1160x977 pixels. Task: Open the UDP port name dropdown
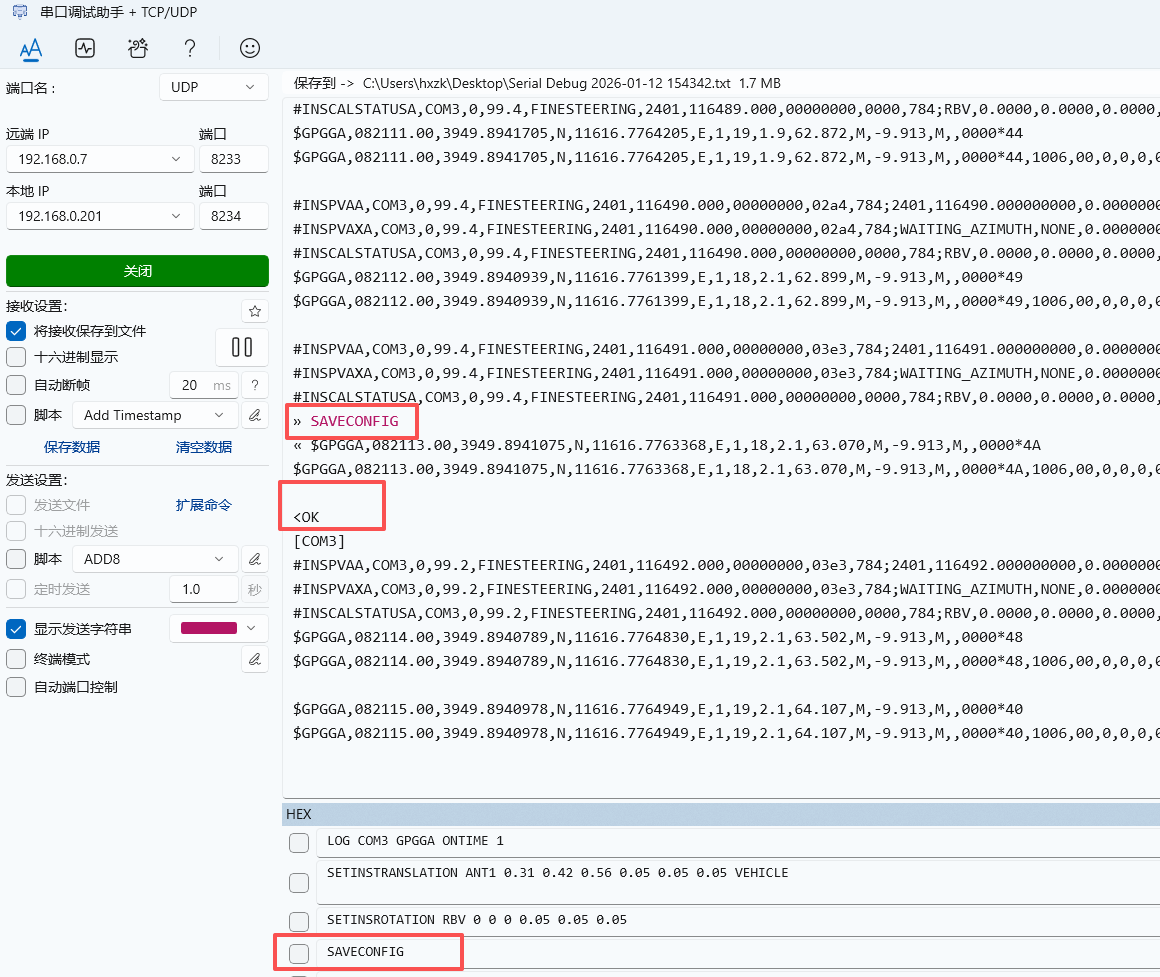[213, 87]
